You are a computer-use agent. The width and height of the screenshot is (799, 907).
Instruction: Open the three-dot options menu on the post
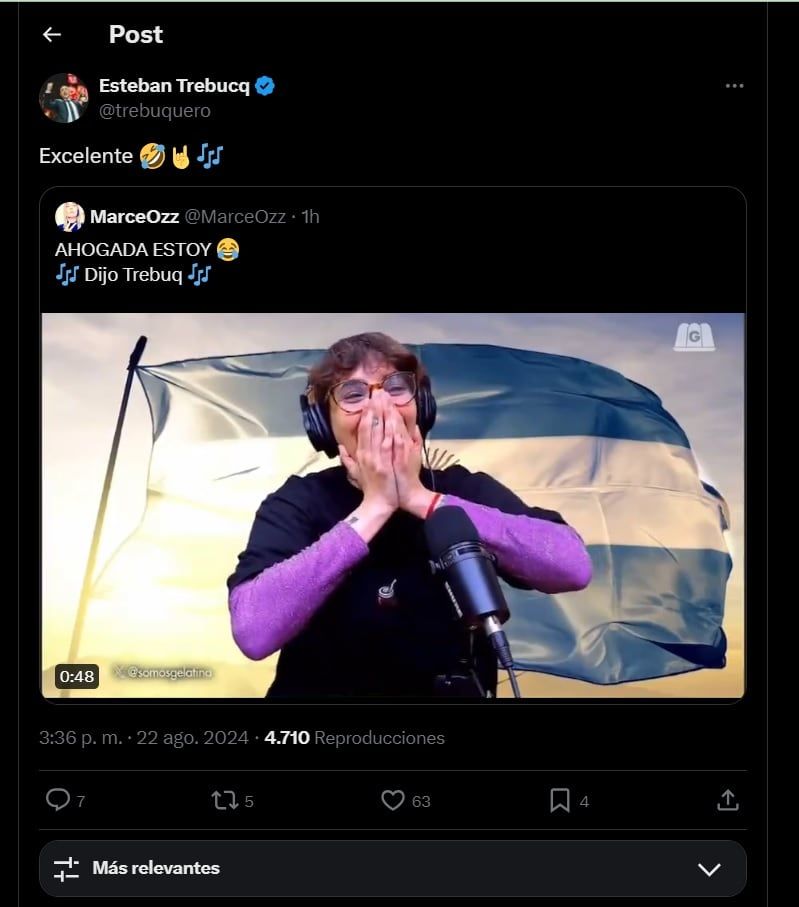point(736,86)
